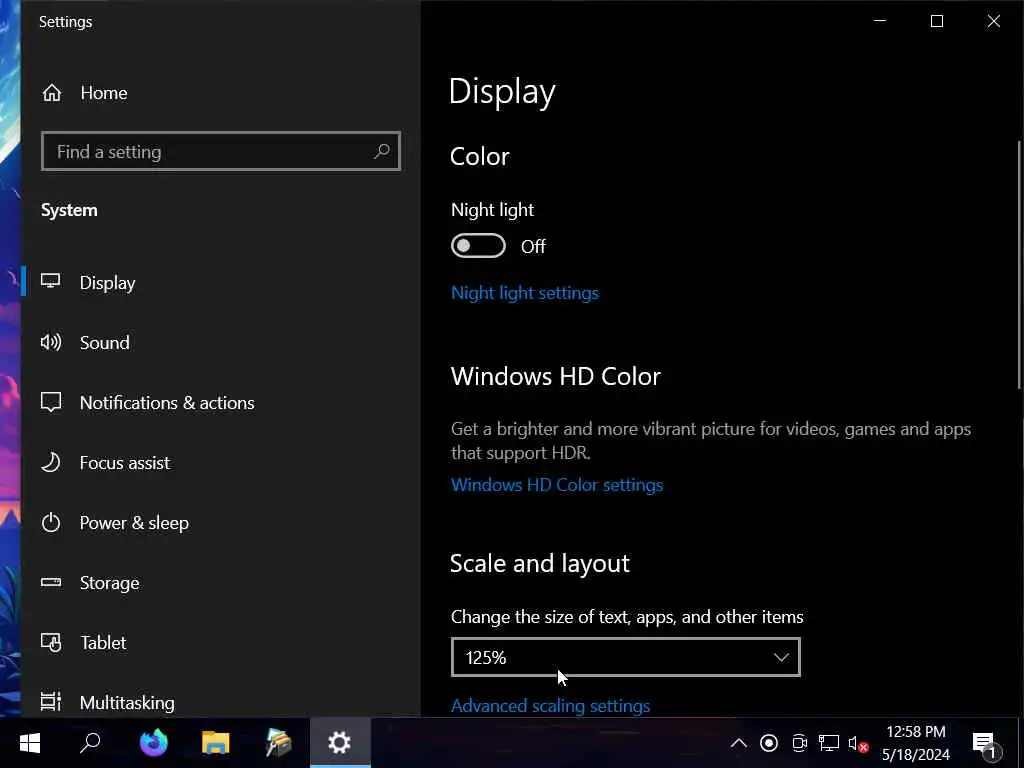Click the recording circle tray icon
Viewport: 1024px width, 768px height.
tap(769, 743)
